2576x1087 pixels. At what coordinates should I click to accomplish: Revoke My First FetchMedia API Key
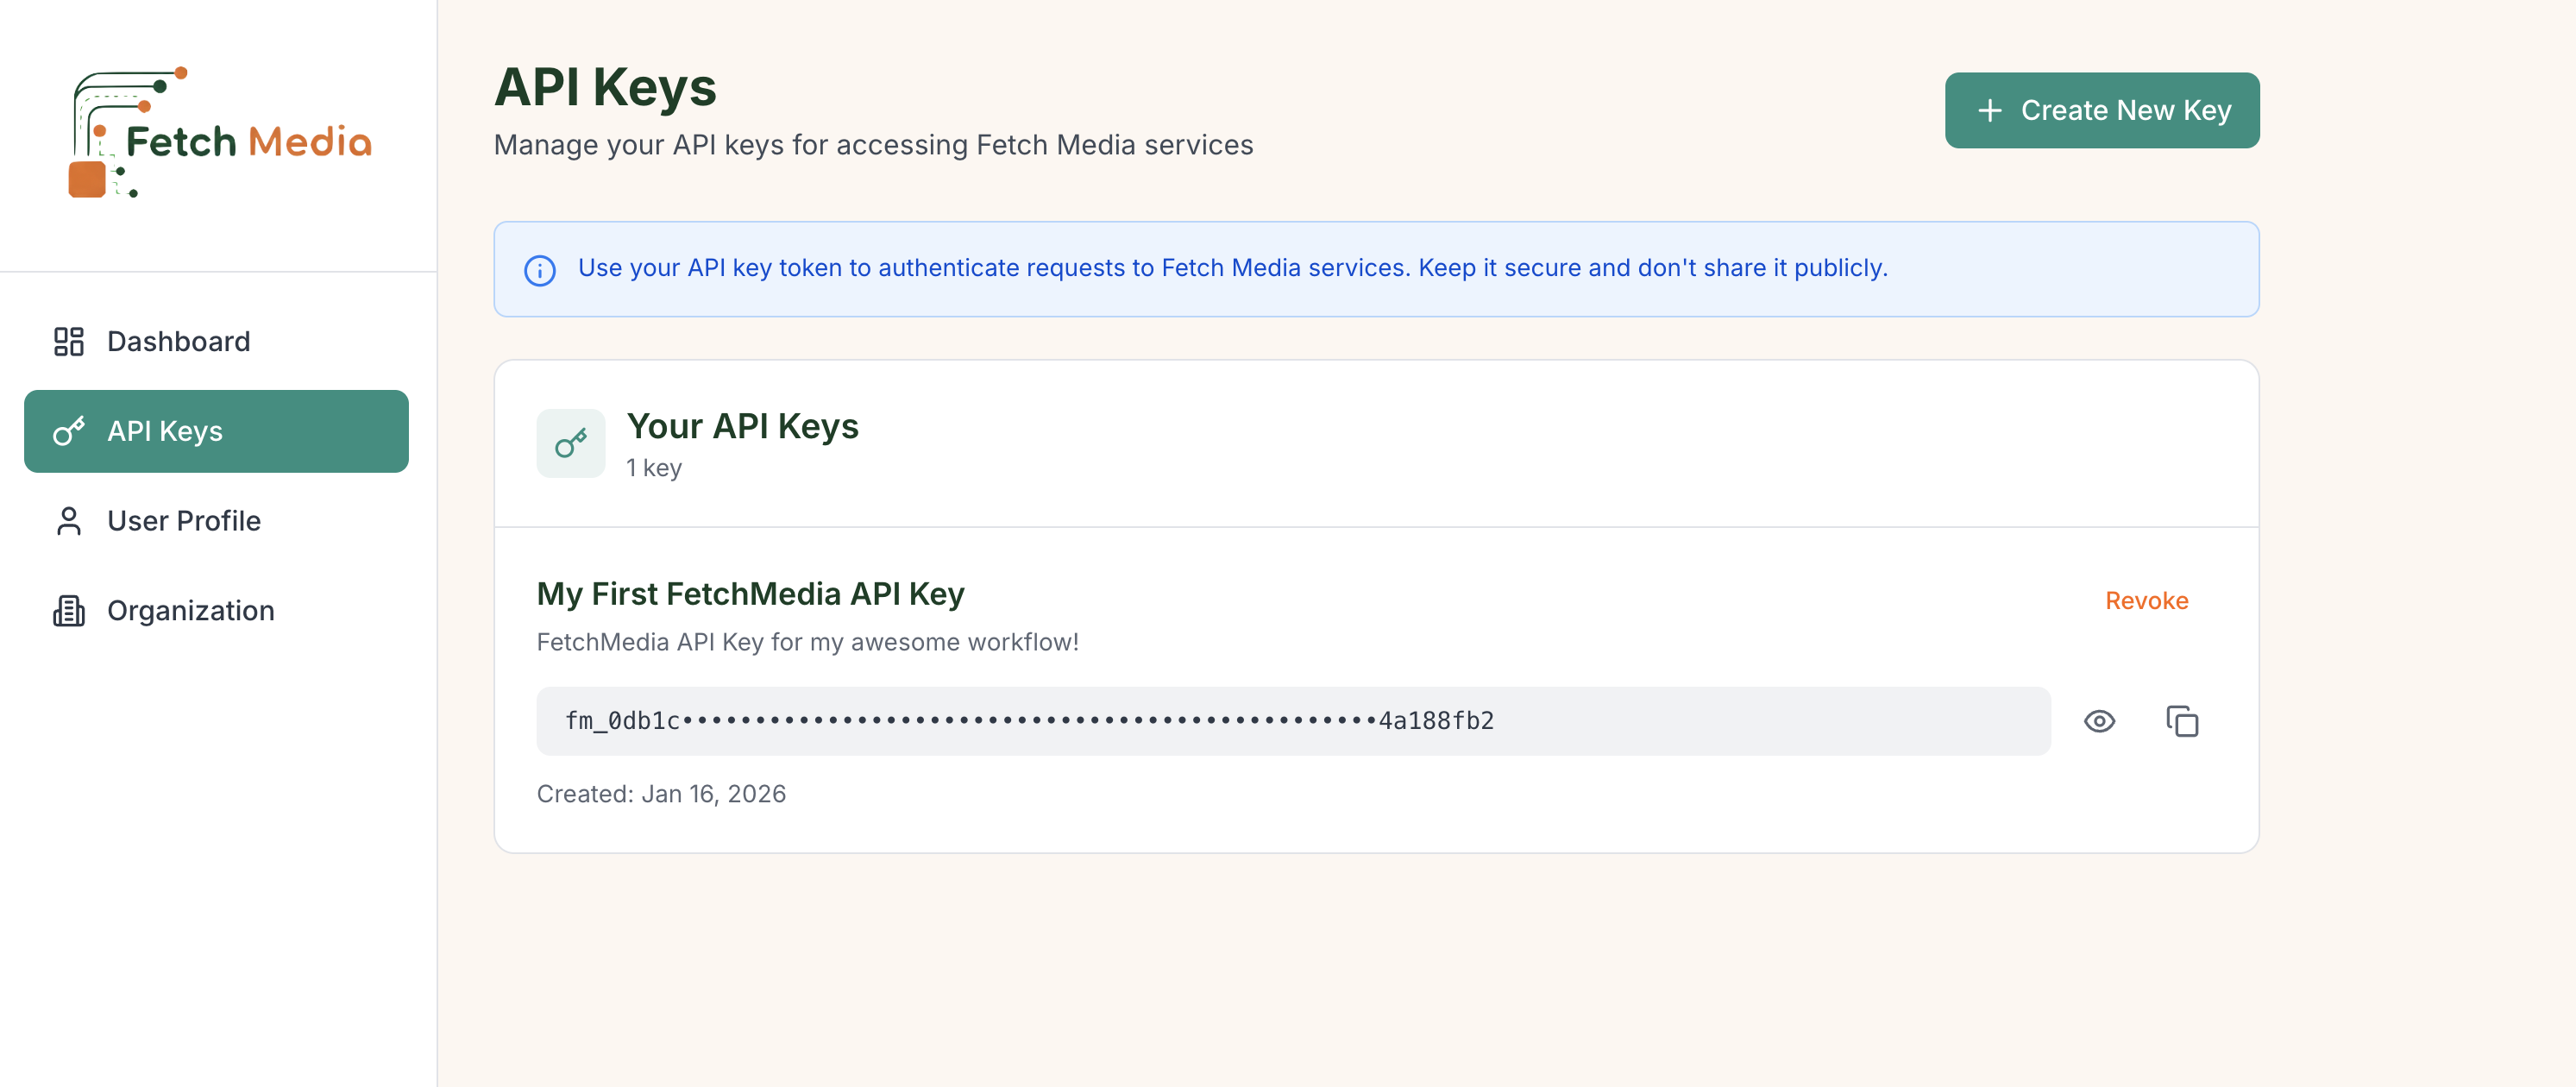2146,601
